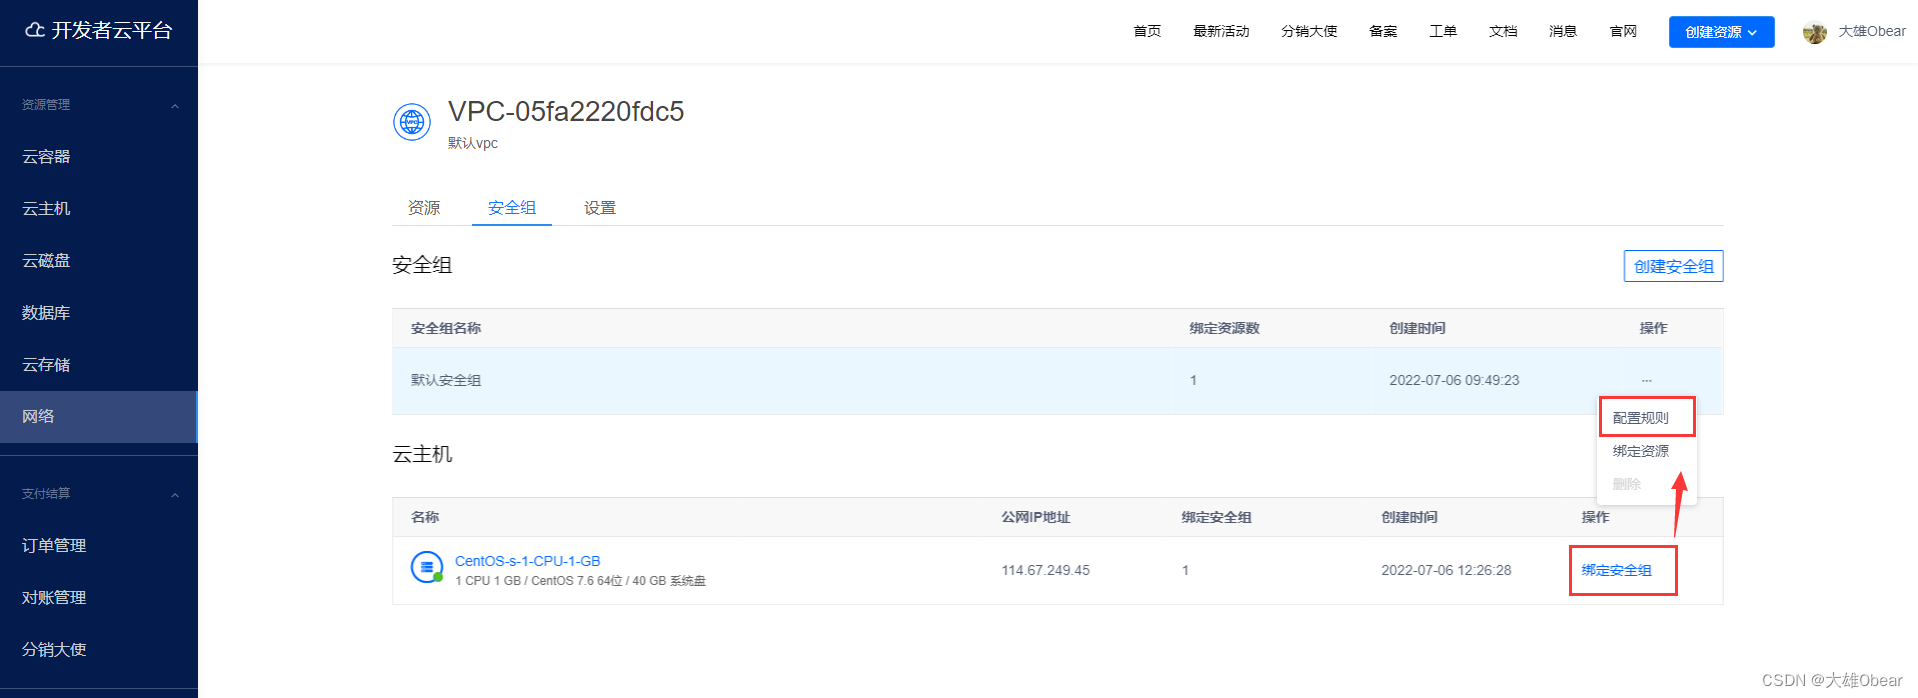Open 分销大使 in the top navigation
Screen dimensions: 1918x698
1309,31
